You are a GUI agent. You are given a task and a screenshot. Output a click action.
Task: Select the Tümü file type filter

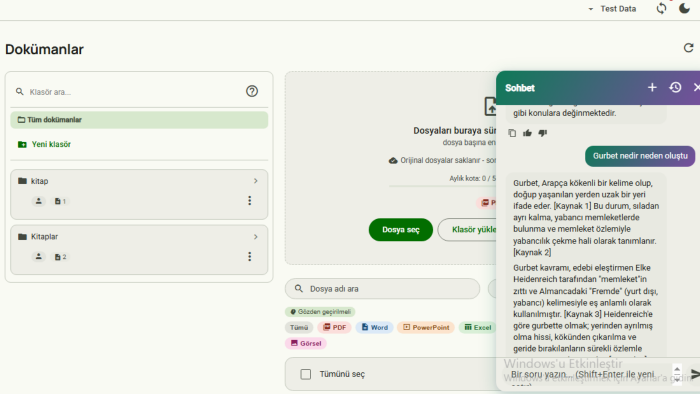pyautogui.click(x=299, y=328)
